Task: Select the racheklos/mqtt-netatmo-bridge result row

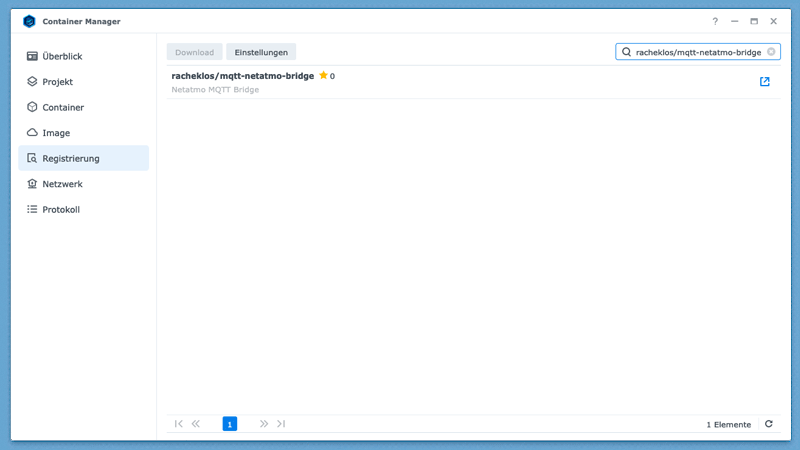Action: (x=450, y=82)
